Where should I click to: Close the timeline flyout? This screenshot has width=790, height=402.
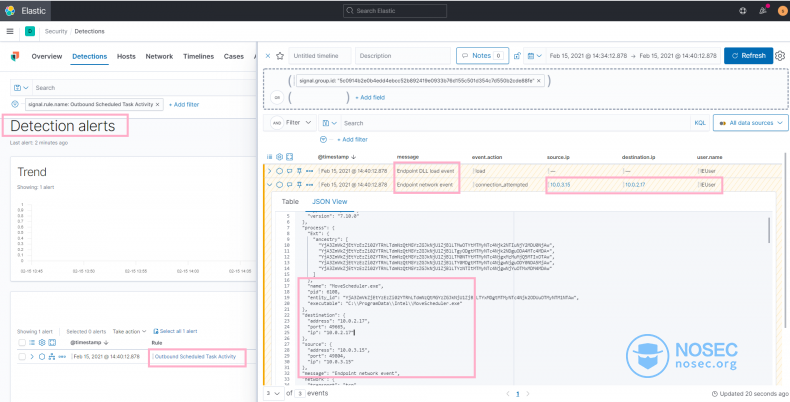point(268,56)
